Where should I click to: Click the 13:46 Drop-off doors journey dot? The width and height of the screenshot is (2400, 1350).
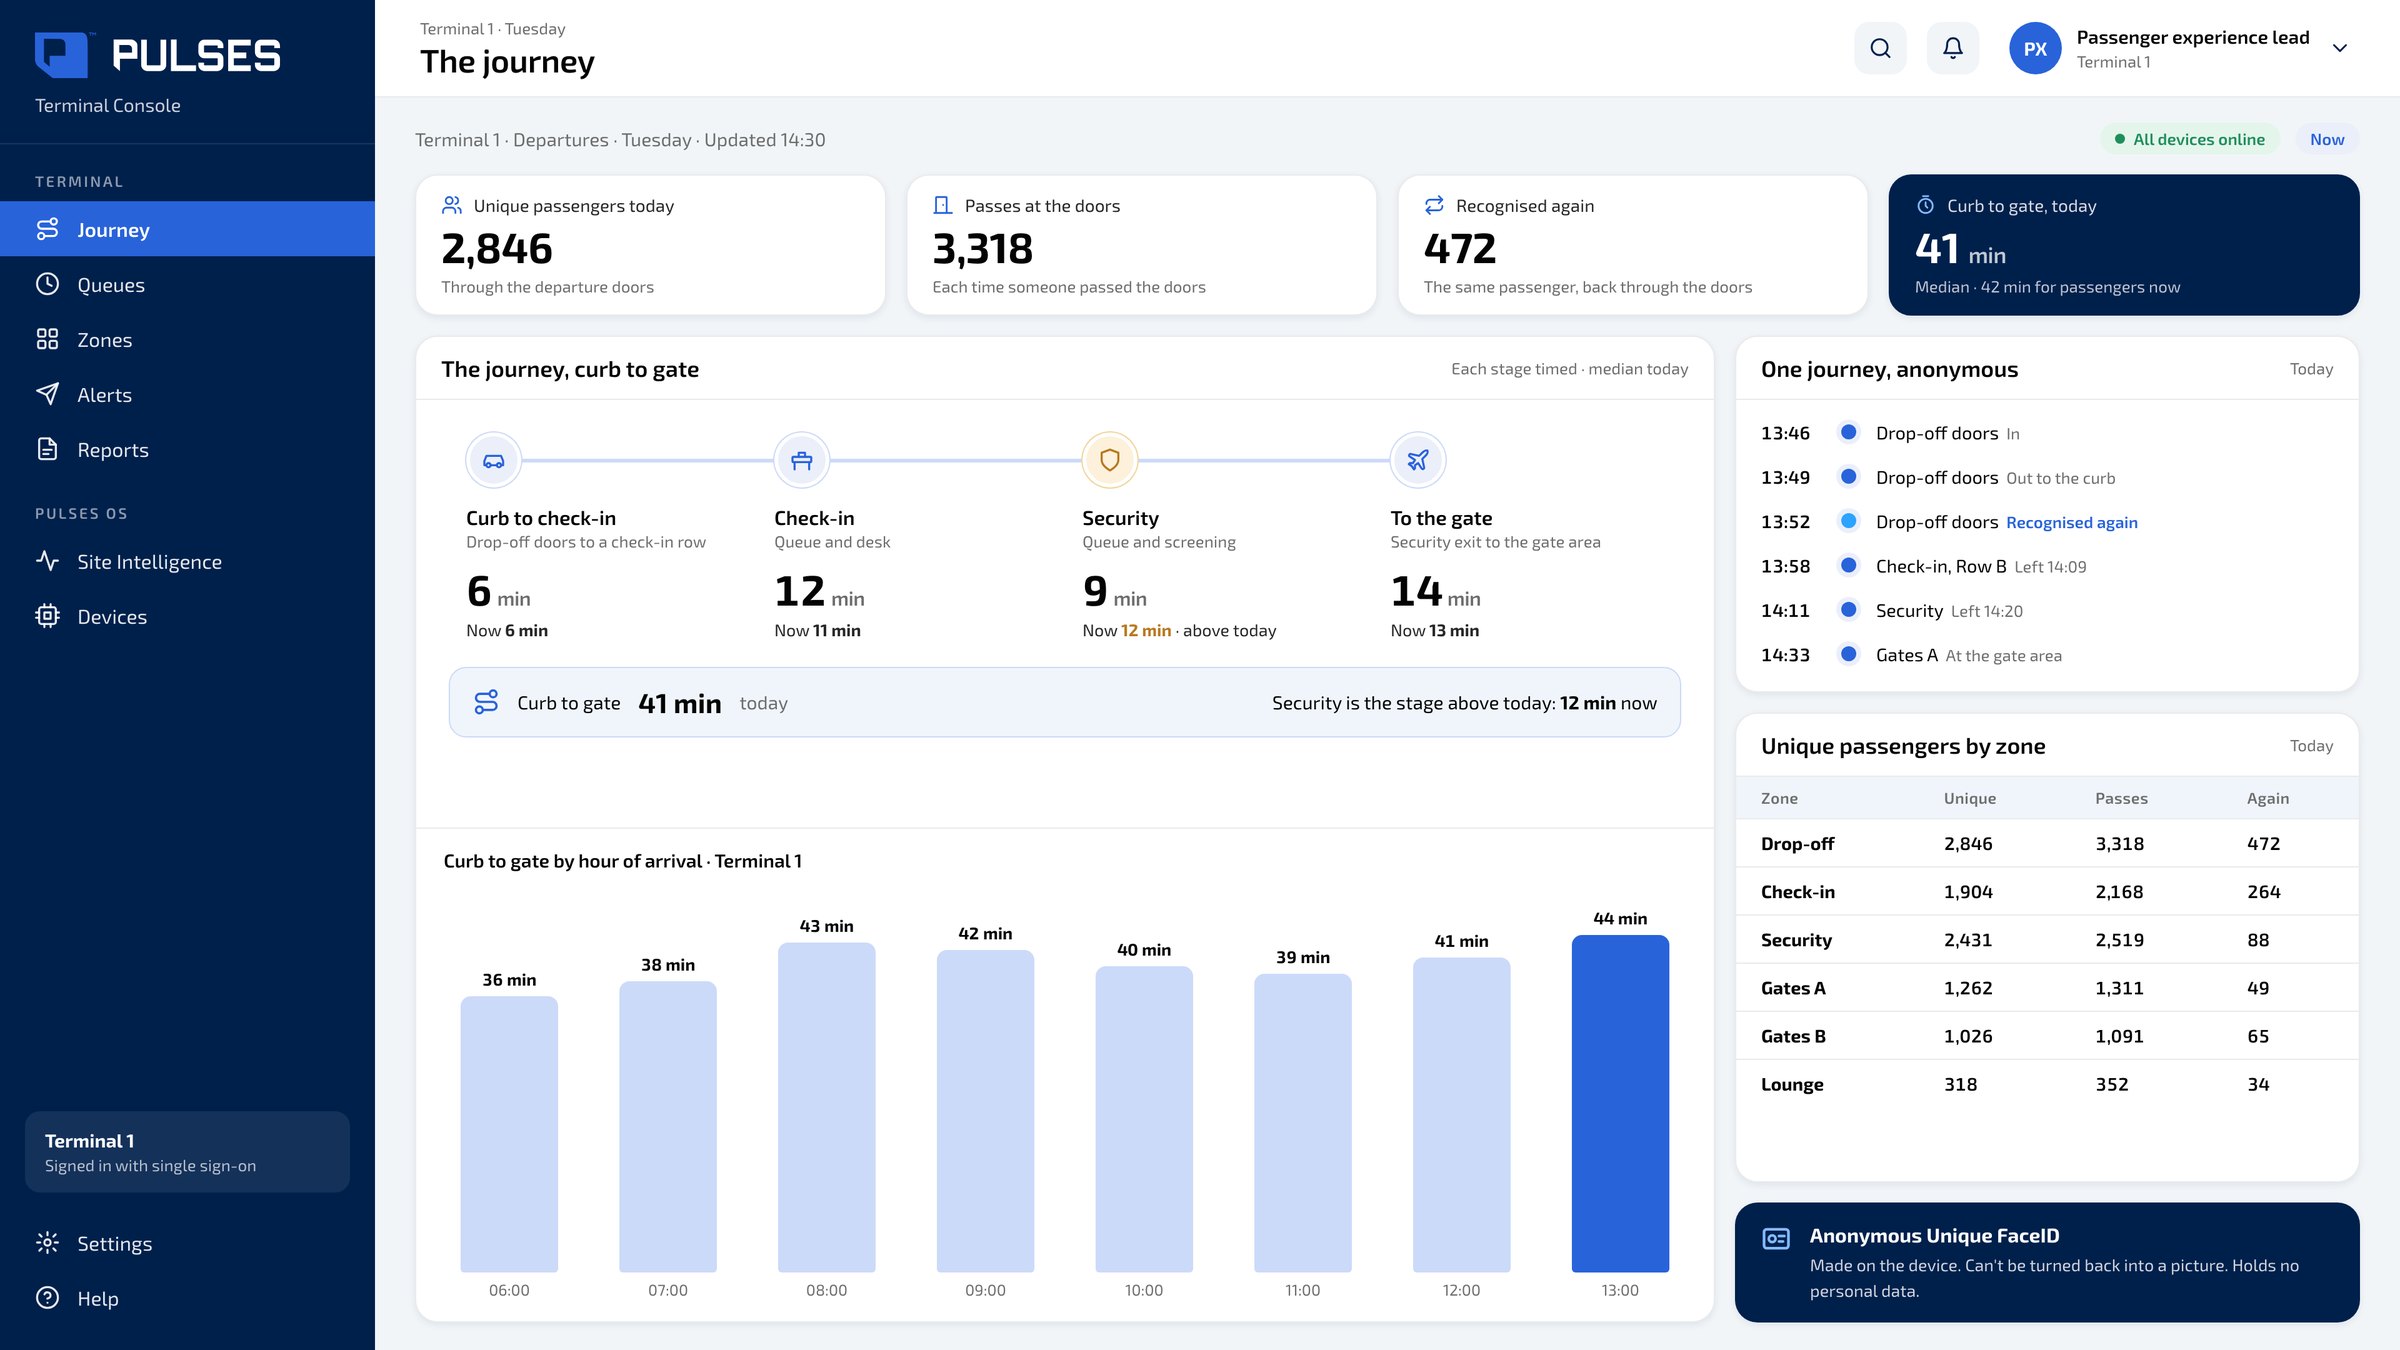pos(1849,432)
